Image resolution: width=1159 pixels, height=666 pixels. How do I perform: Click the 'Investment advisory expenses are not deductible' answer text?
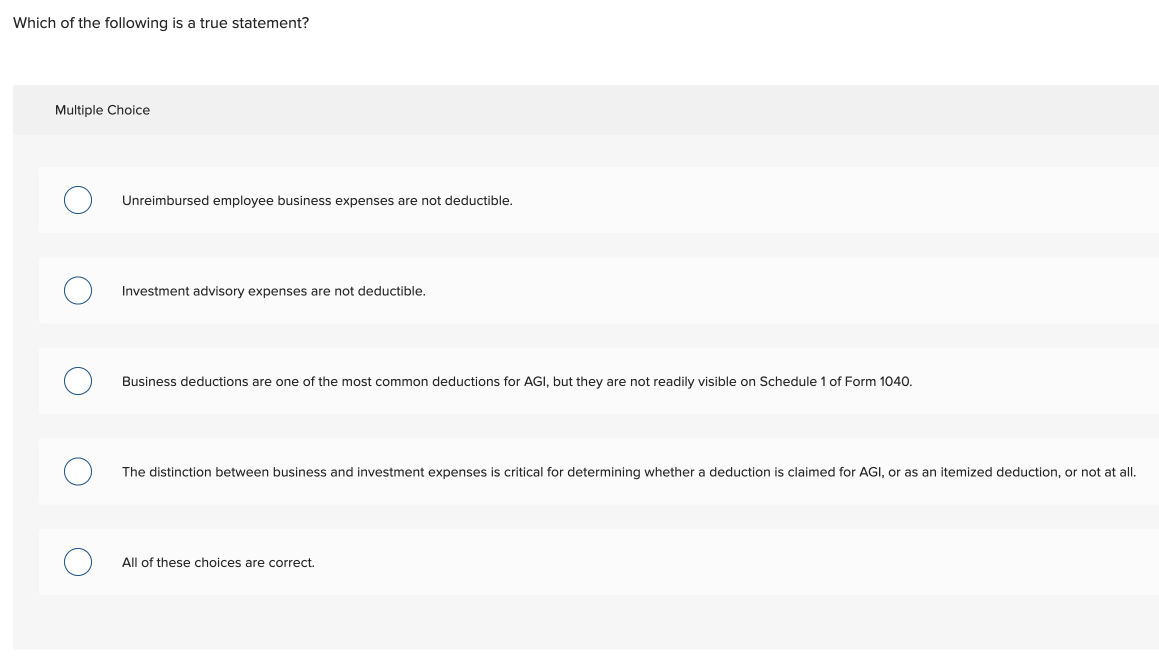click(x=273, y=291)
